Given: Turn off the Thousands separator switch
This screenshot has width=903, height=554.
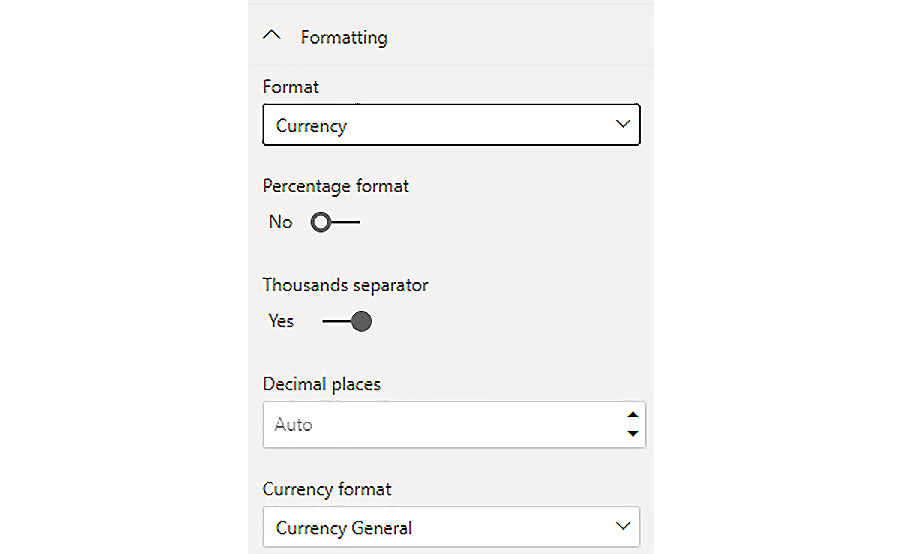Looking at the screenshot, I should coord(346,321).
